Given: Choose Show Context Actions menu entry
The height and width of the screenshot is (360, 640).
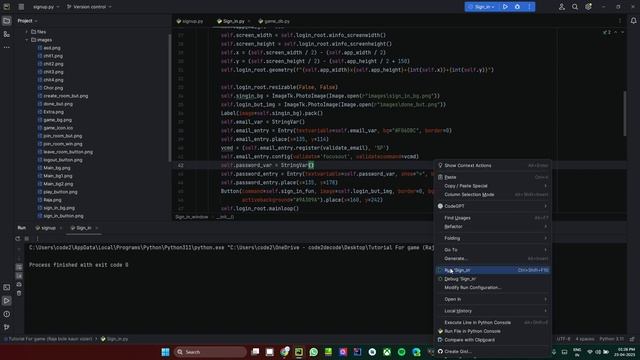Looking at the screenshot, I should [493, 166].
